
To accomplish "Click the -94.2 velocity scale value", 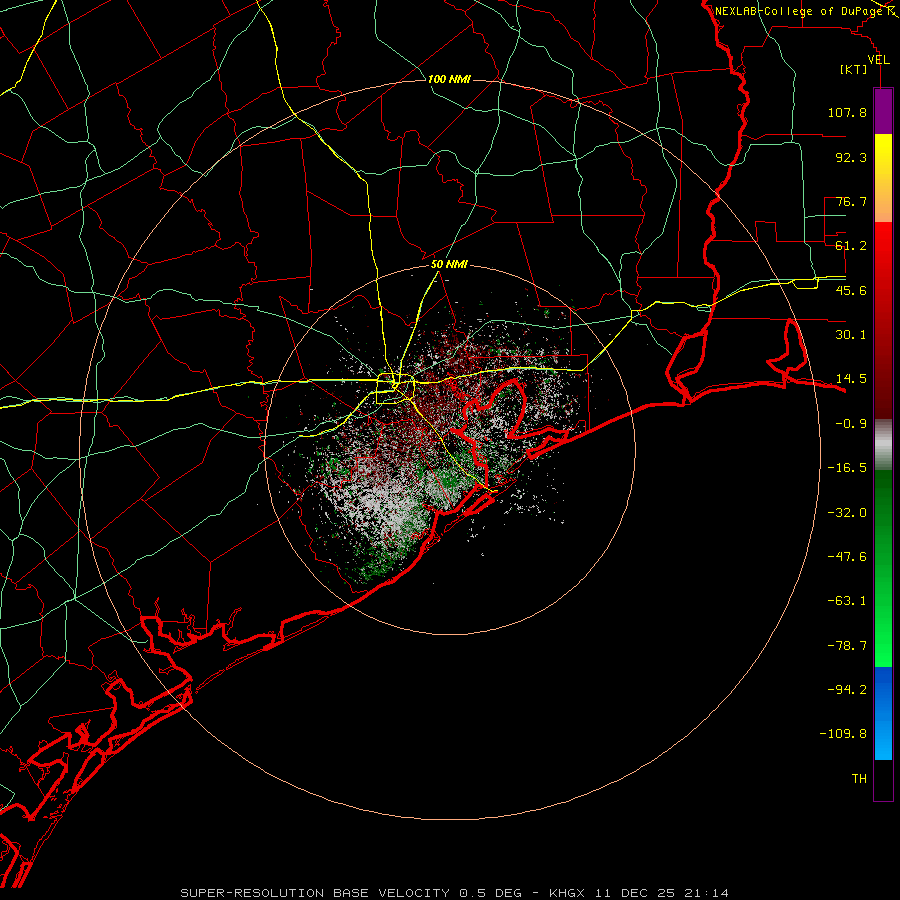I will coord(847,689).
